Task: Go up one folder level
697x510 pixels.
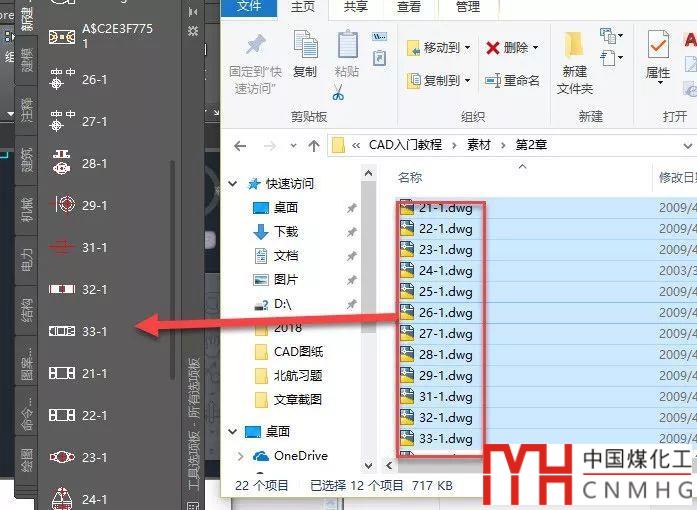Action: [314, 146]
